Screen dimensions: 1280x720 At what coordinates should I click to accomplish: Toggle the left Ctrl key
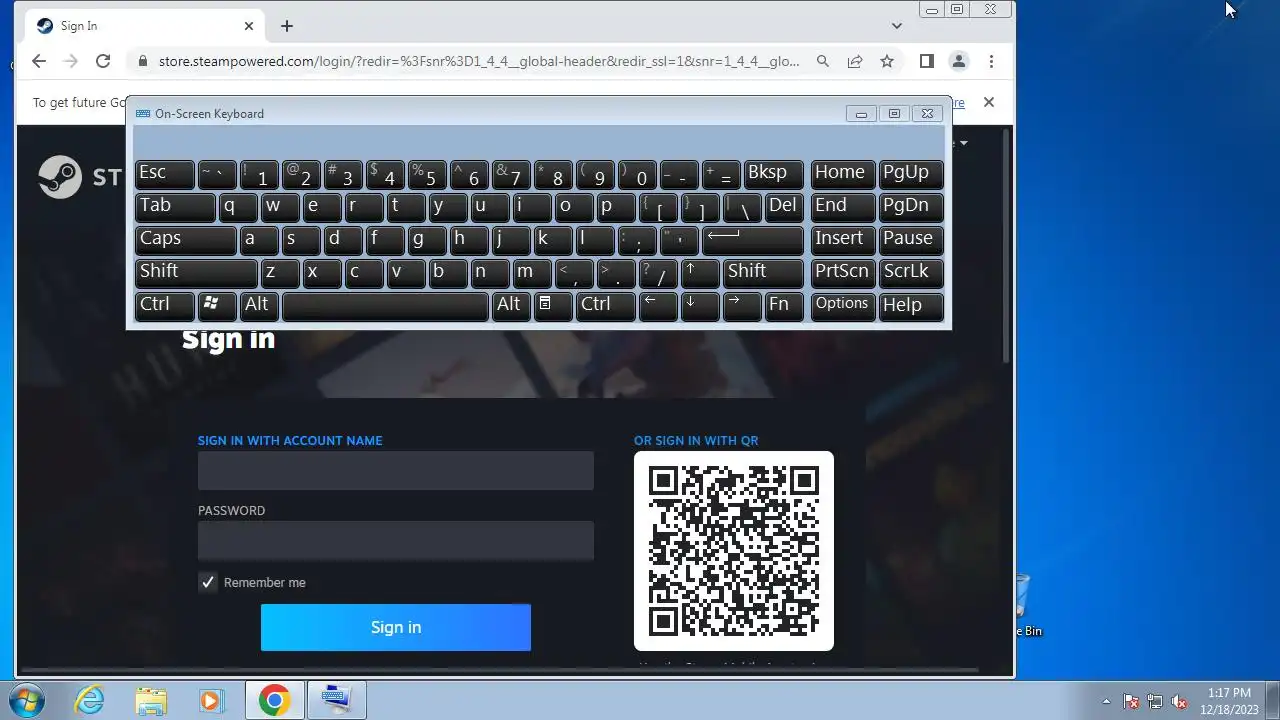(164, 305)
